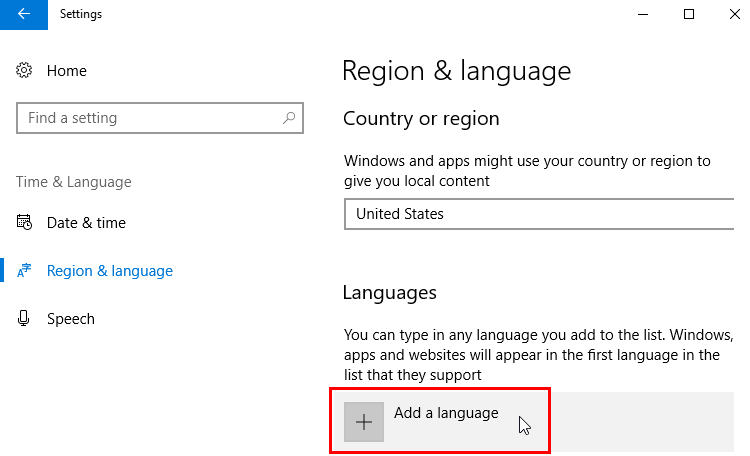Click the Region & language icon
This screenshot has width=750, height=456.
(x=24, y=271)
